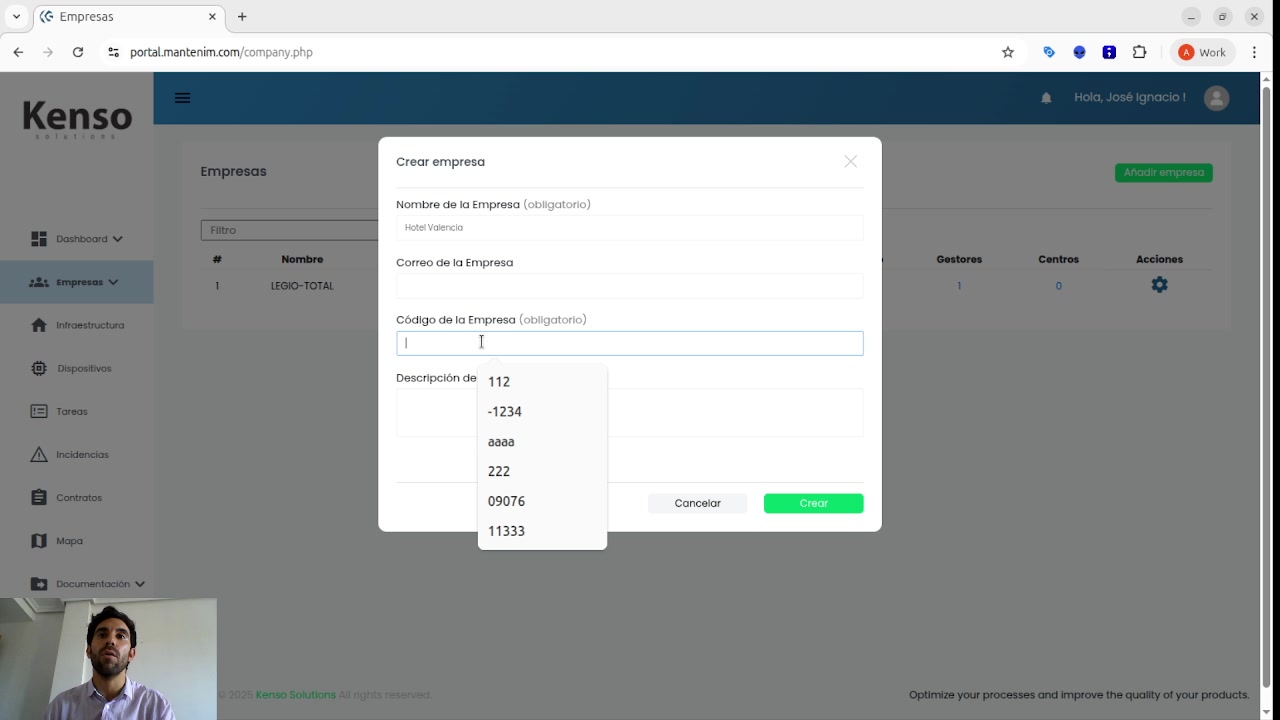Open the sidebar hamburger menu
This screenshot has height=720, width=1280.
(182, 97)
